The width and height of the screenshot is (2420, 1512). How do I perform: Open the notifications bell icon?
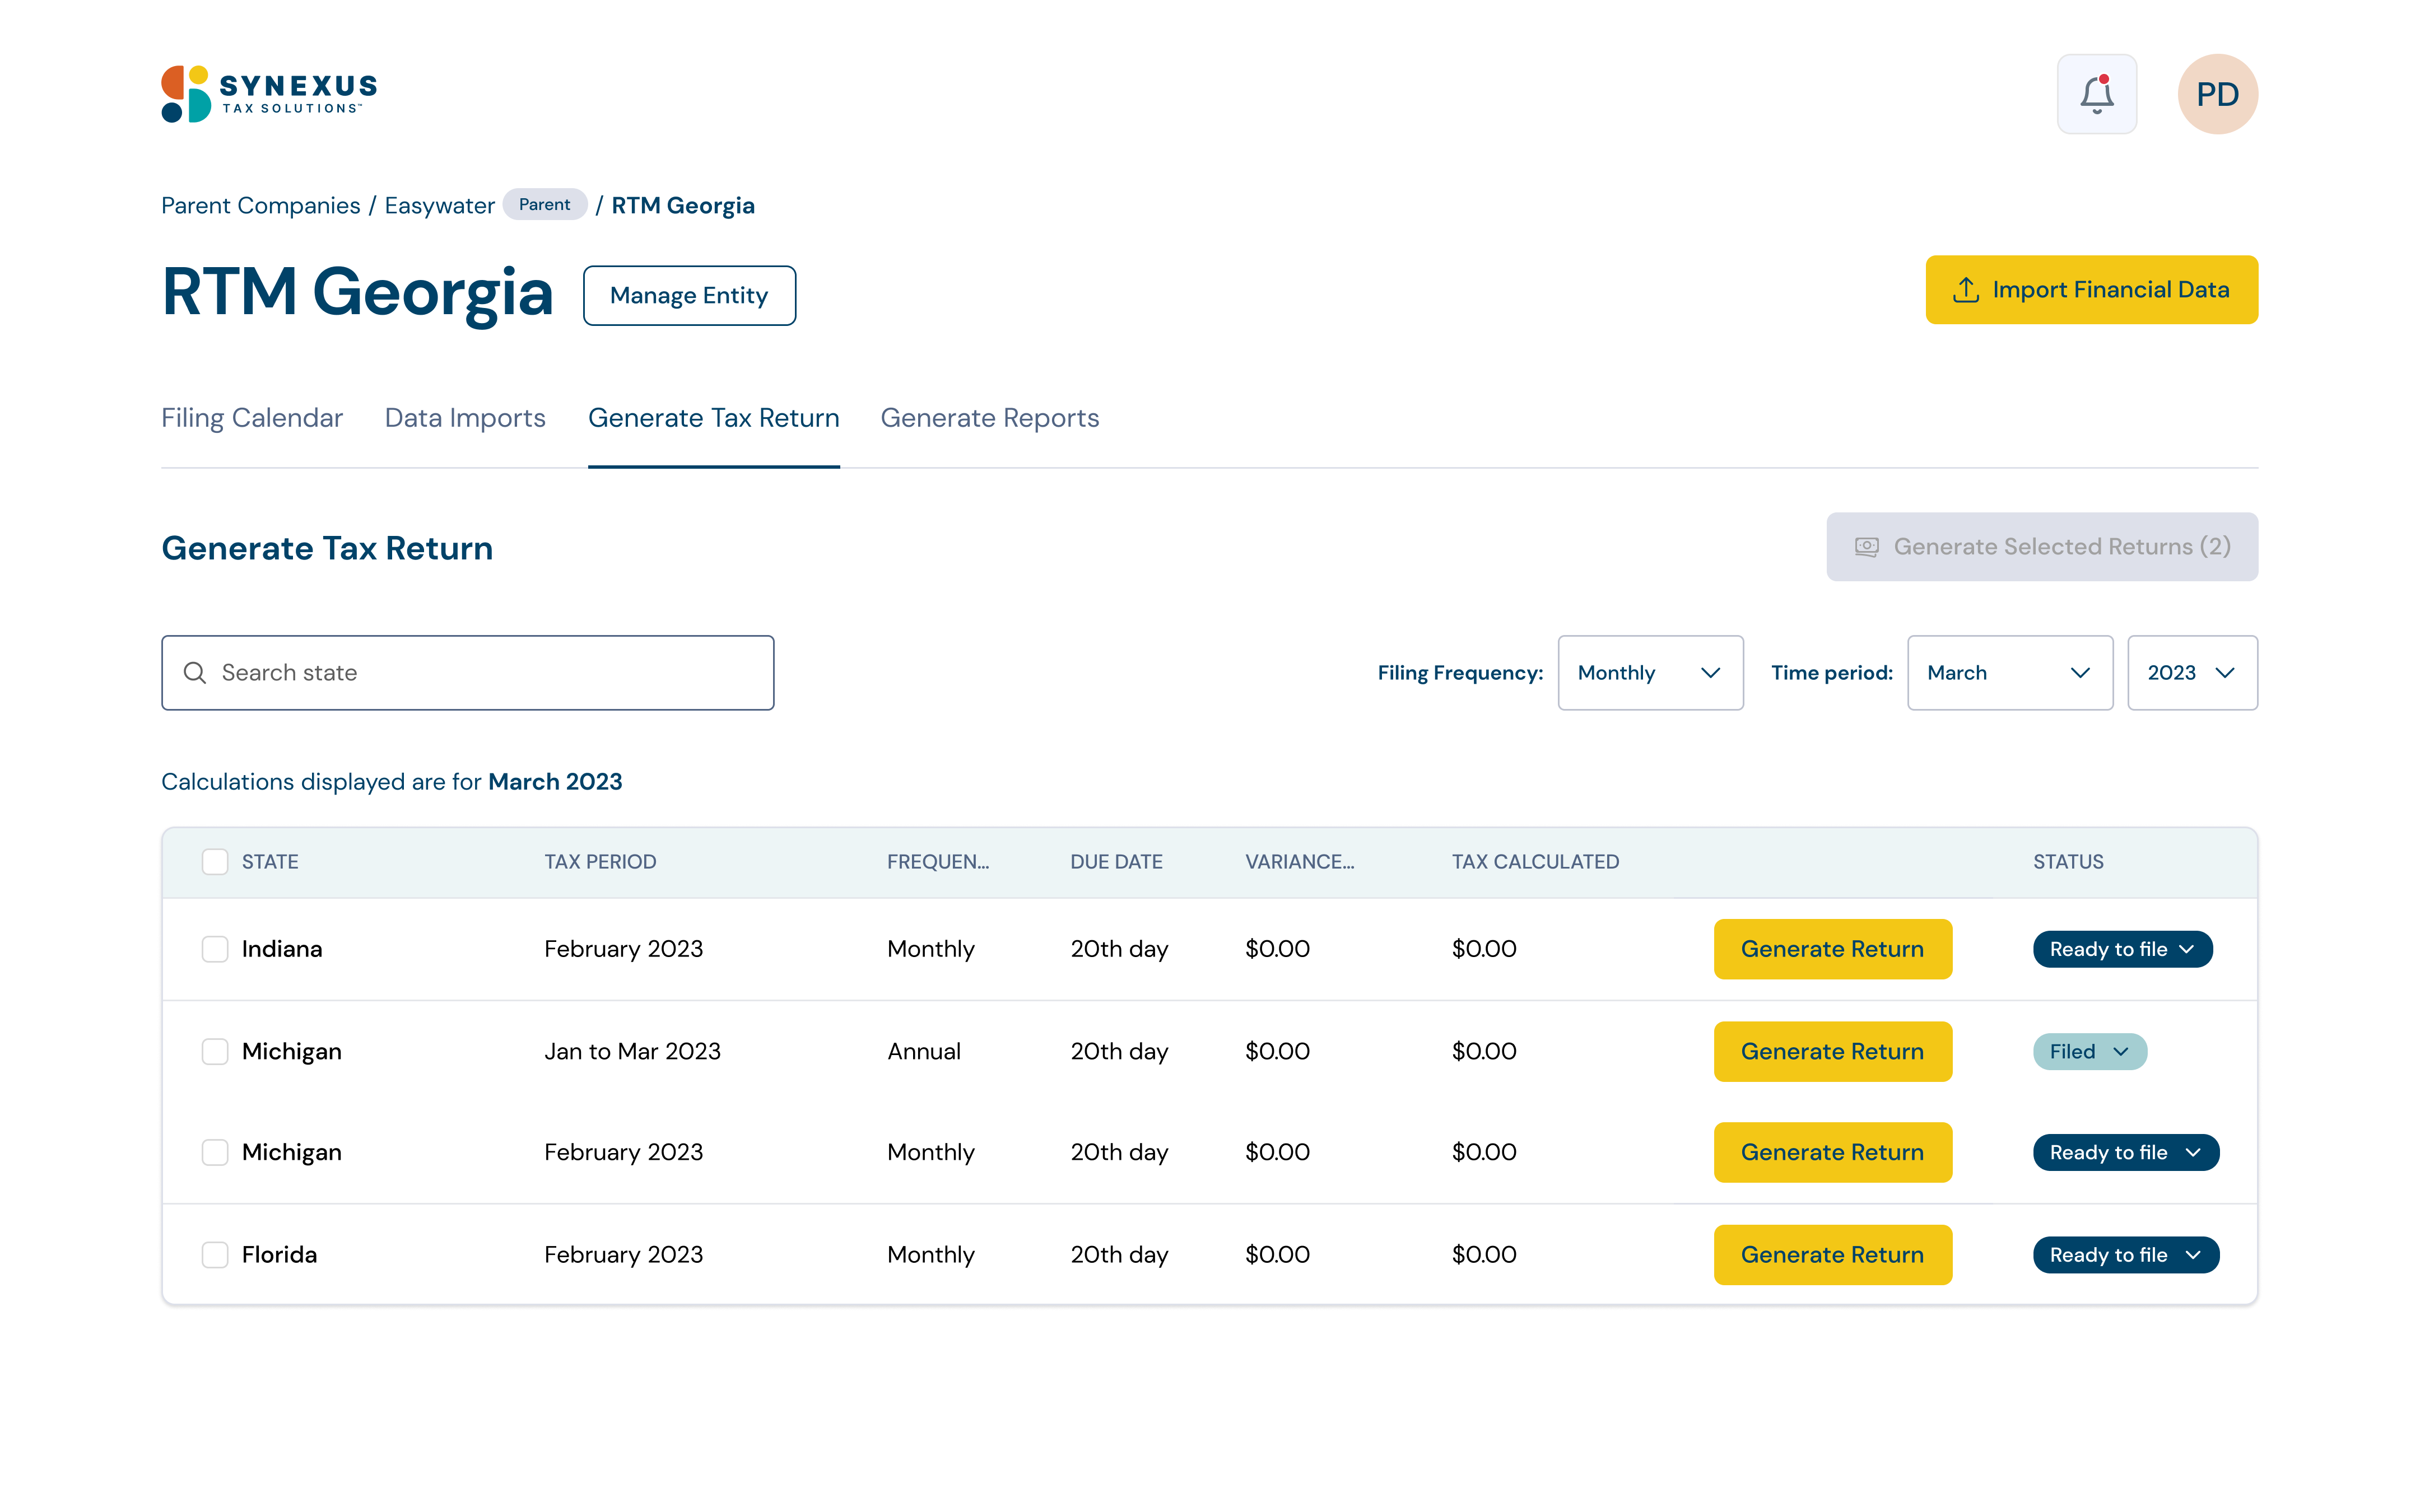point(2096,94)
